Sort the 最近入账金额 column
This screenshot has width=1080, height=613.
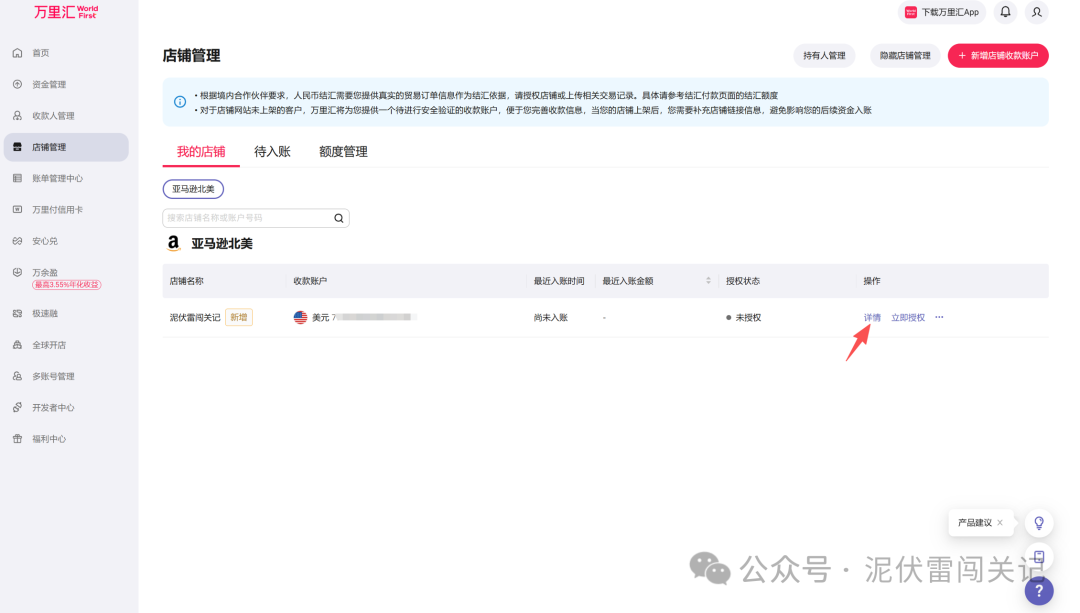pyautogui.click(x=708, y=281)
